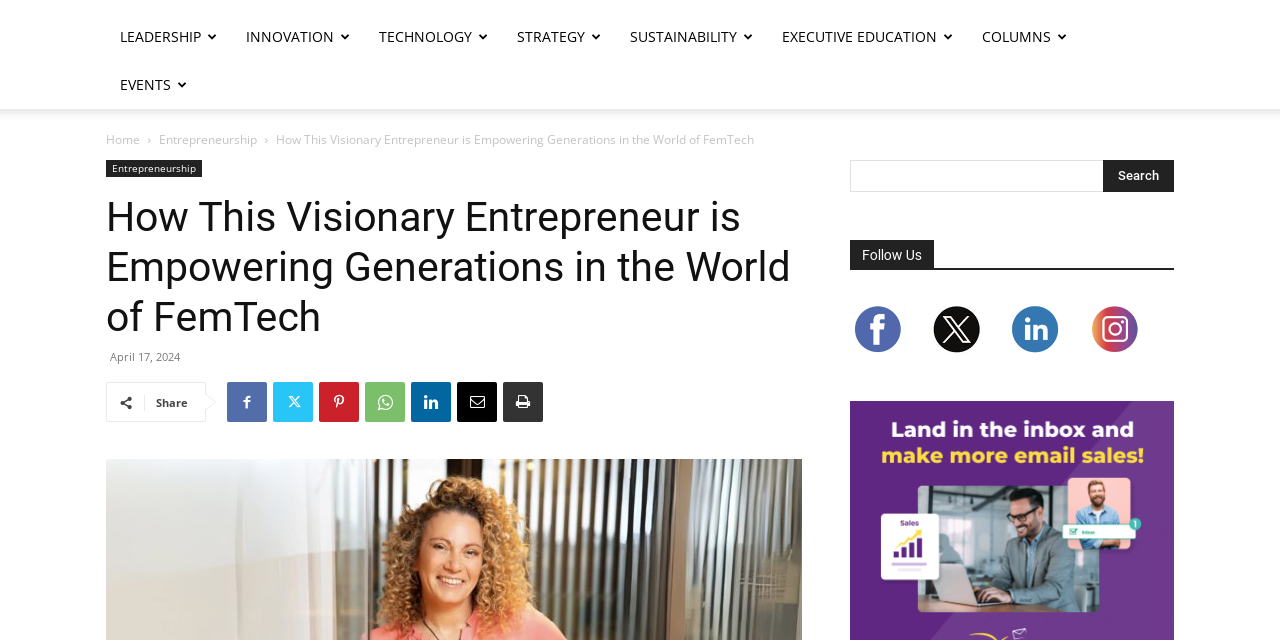Screen dimensions: 1280x640
Task: Share the article on LinkedIn
Action: (x=431, y=402)
